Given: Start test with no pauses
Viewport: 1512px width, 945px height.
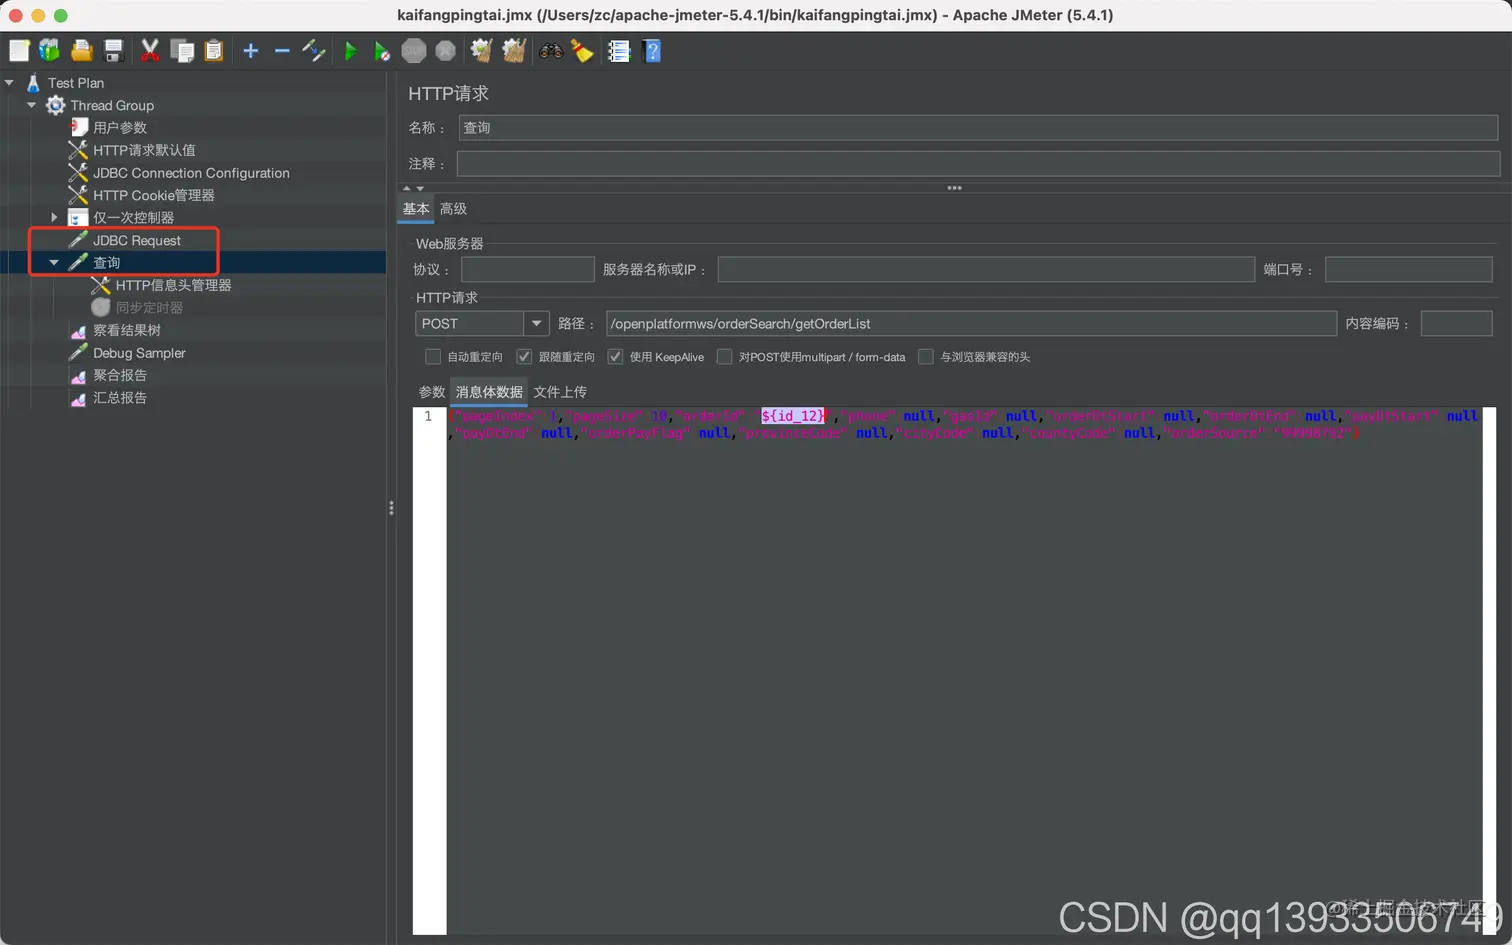Looking at the screenshot, I should tap(382, 51).
